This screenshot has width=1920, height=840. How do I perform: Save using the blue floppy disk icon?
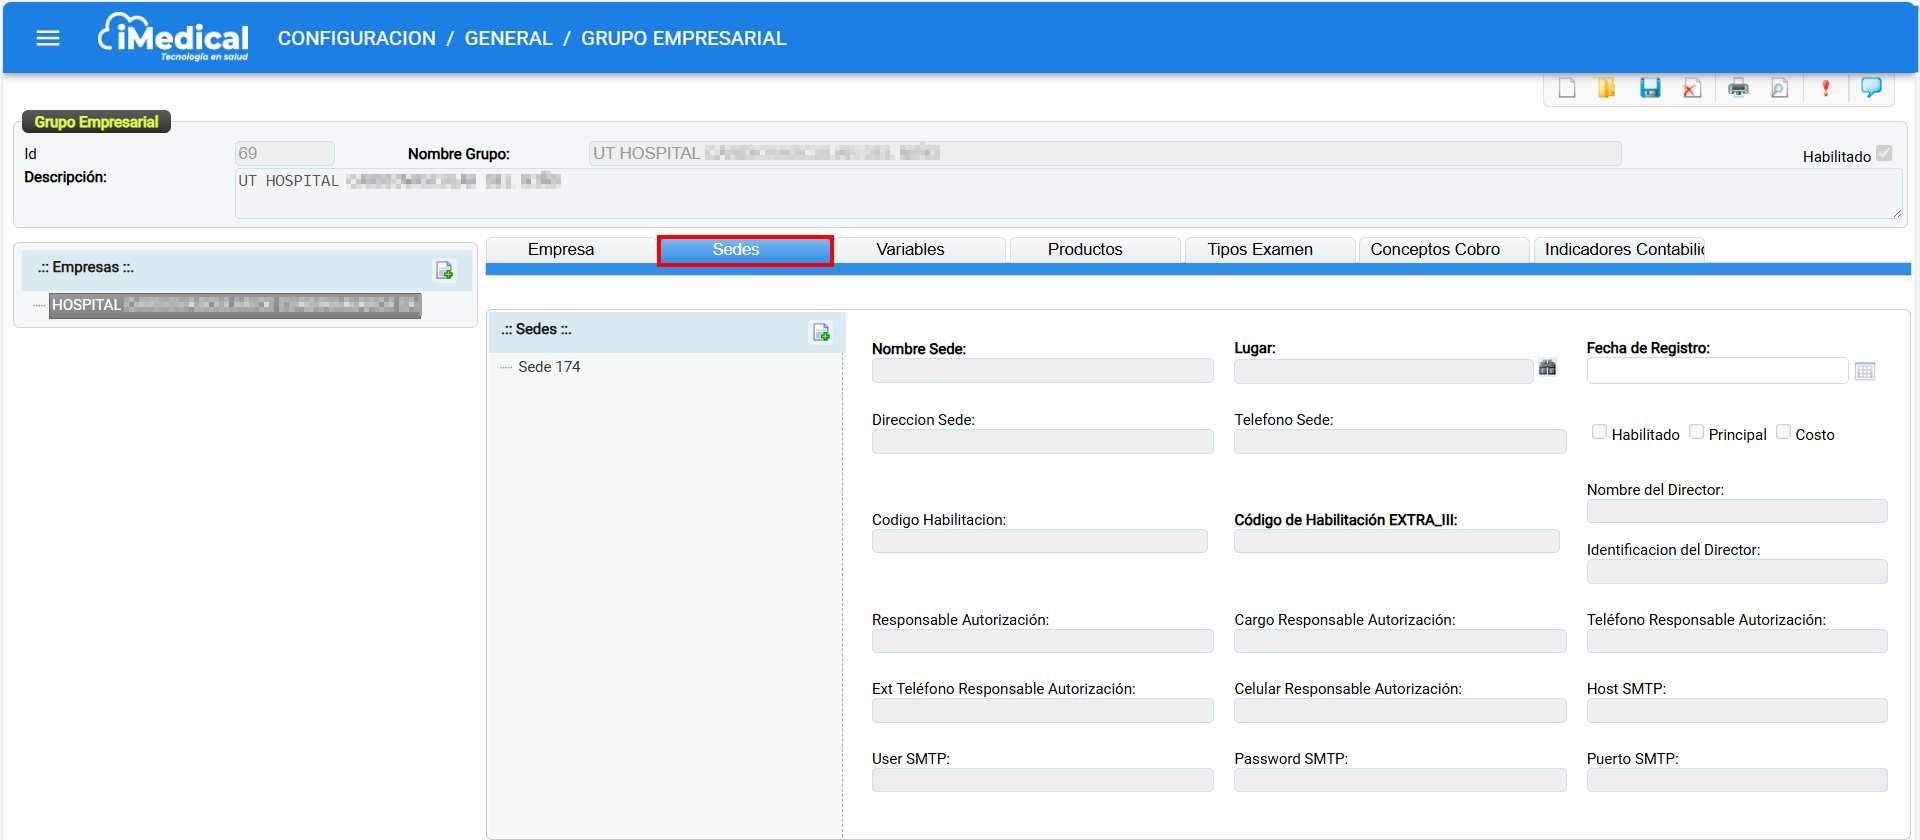coord(1650,89)
